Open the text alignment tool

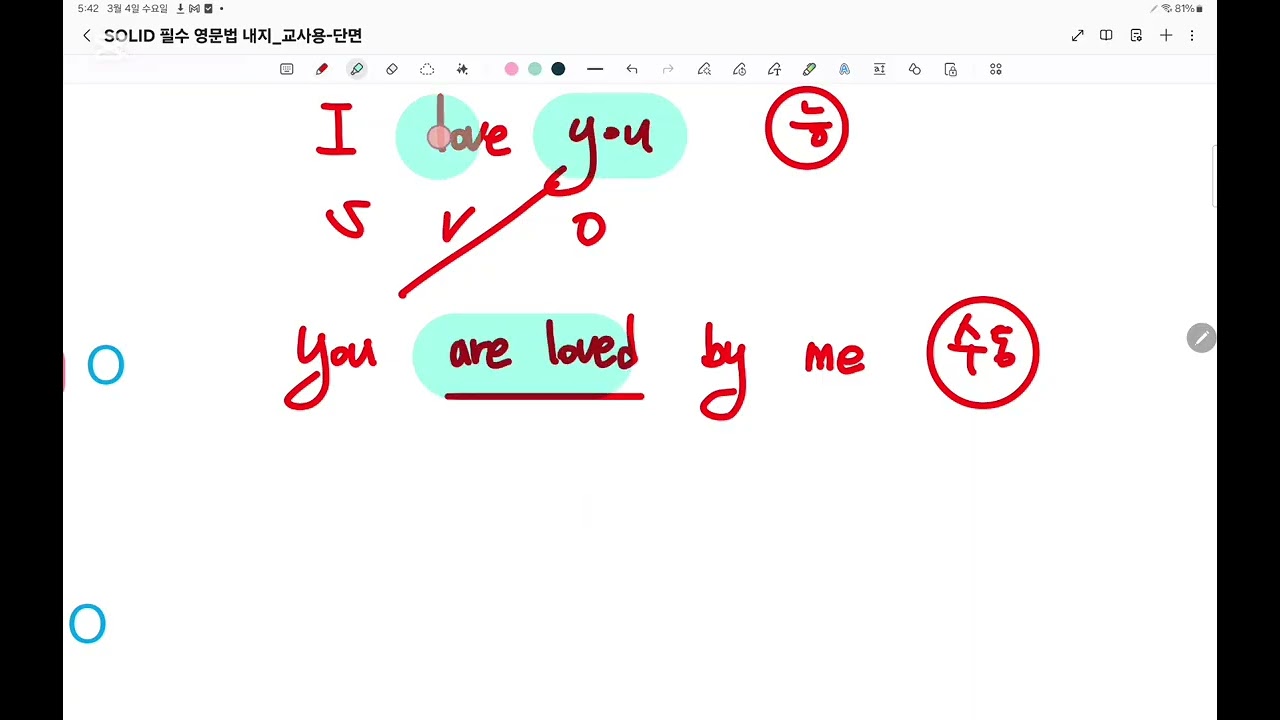point(879,69)
